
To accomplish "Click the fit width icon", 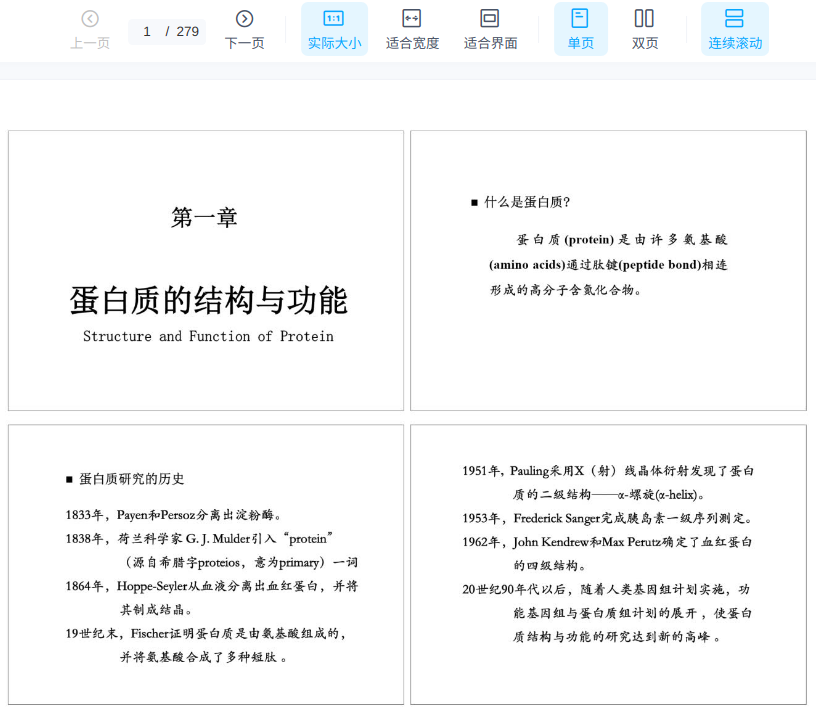I will click(412, 19).
